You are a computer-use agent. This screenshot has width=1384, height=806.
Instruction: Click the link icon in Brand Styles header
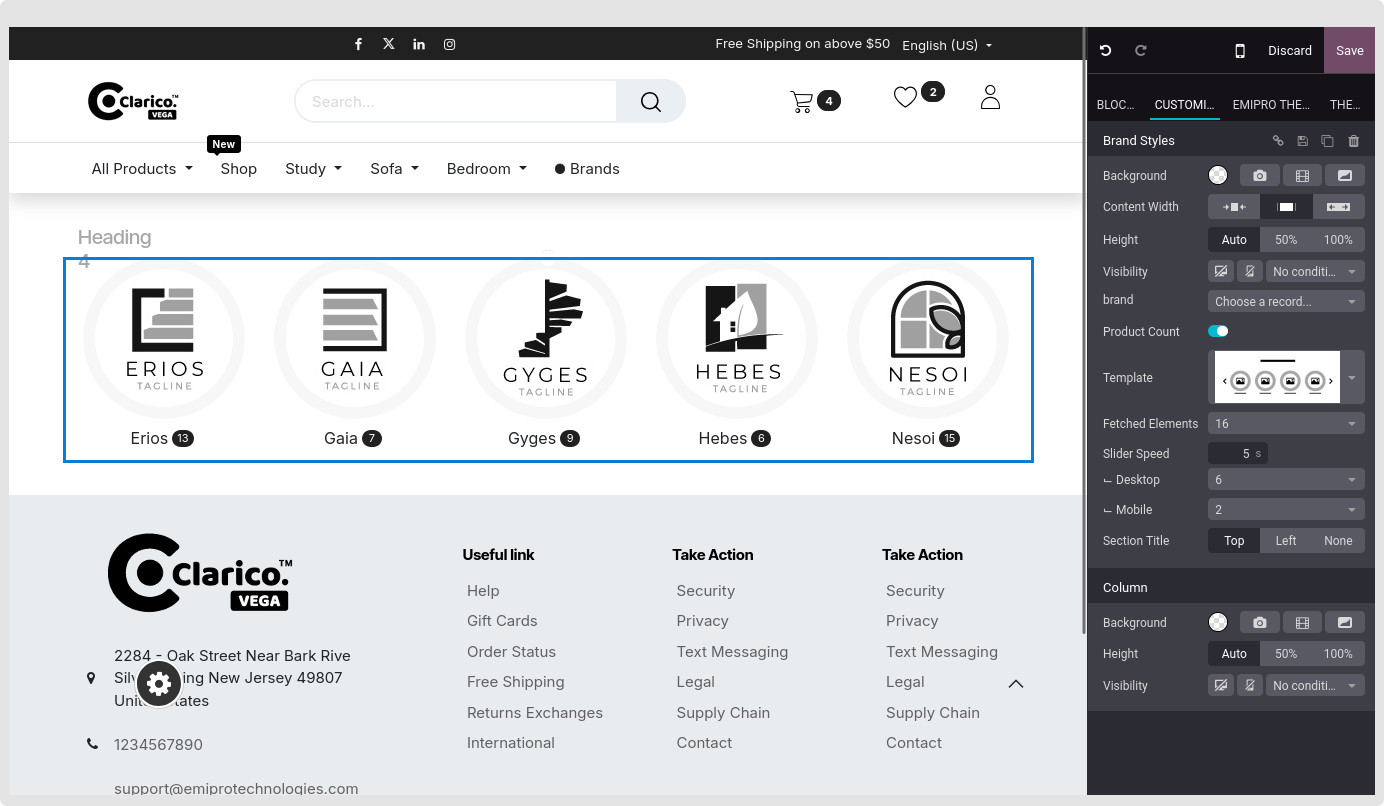1278,141
